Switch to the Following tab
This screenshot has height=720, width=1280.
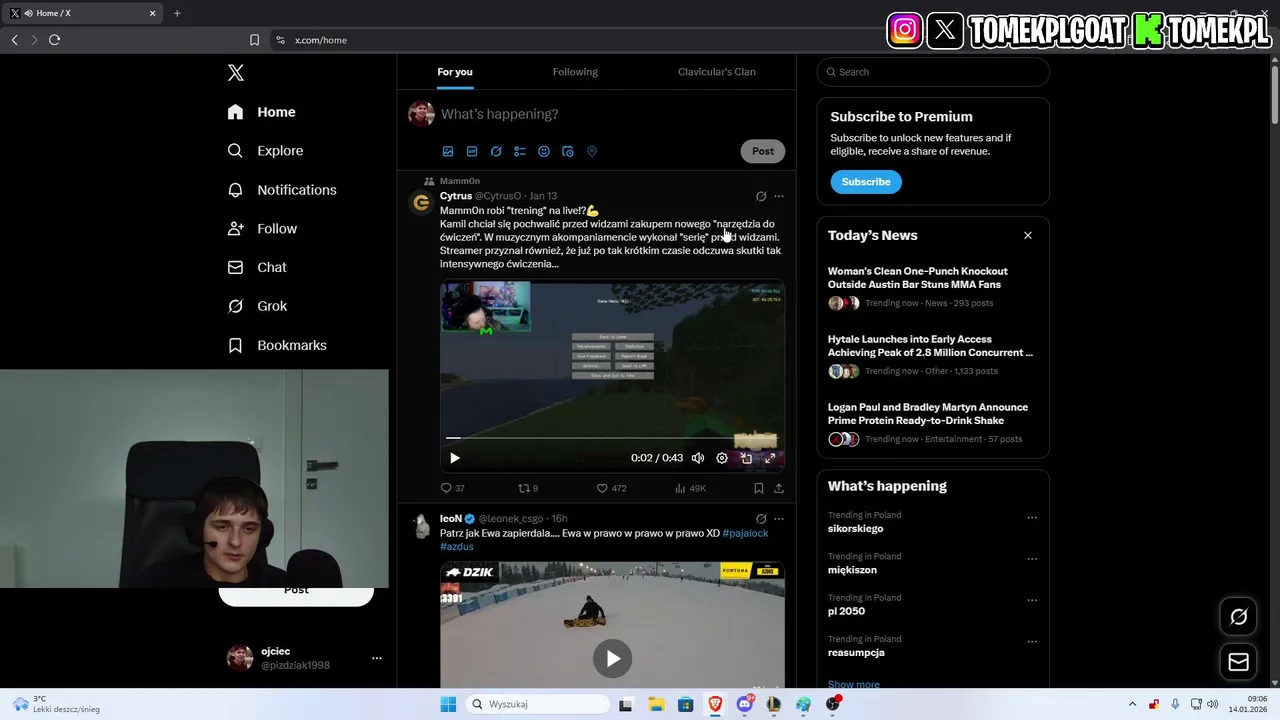[x=575, y=72]
